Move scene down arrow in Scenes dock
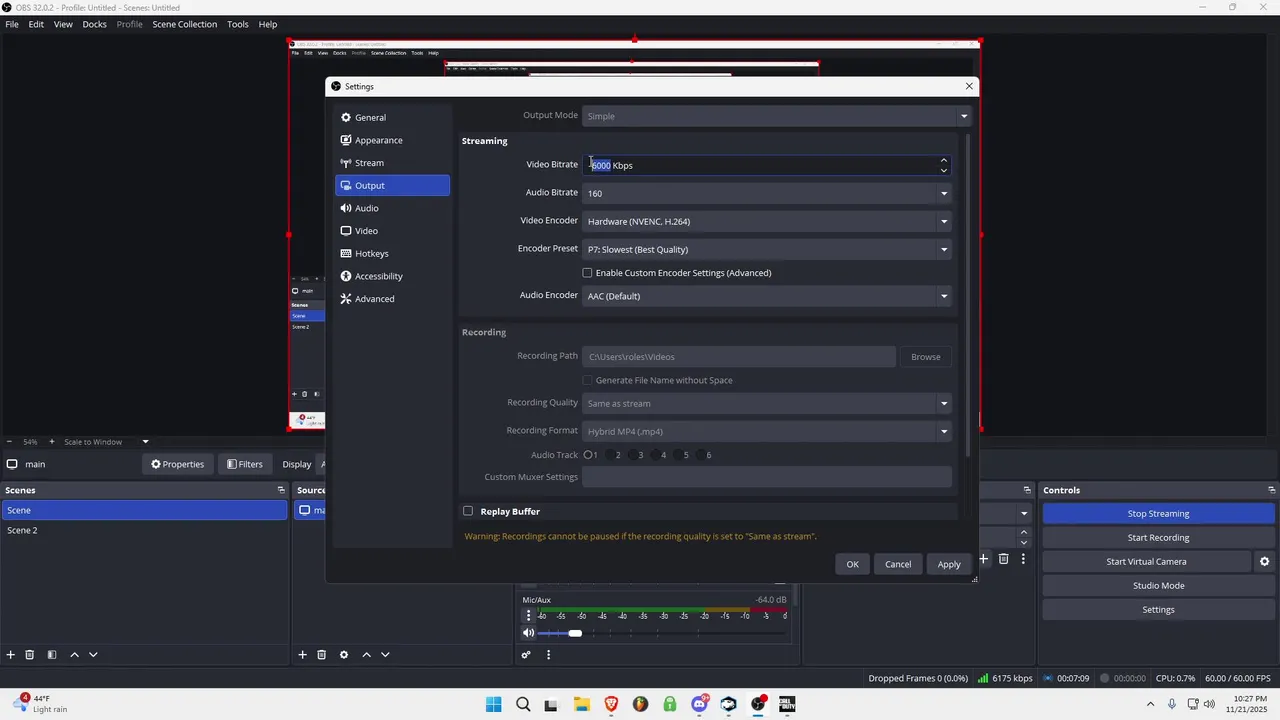Screen dimensions: 1280x720 (x=93, y=655)
